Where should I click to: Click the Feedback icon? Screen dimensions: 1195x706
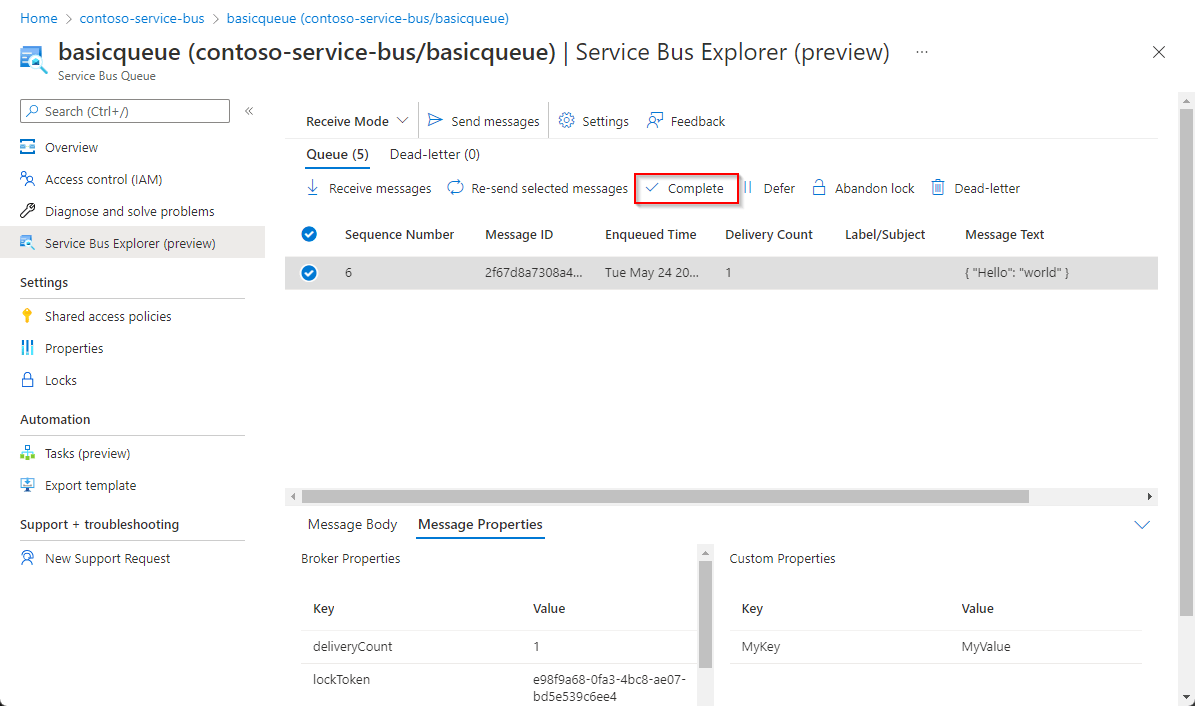686,120
